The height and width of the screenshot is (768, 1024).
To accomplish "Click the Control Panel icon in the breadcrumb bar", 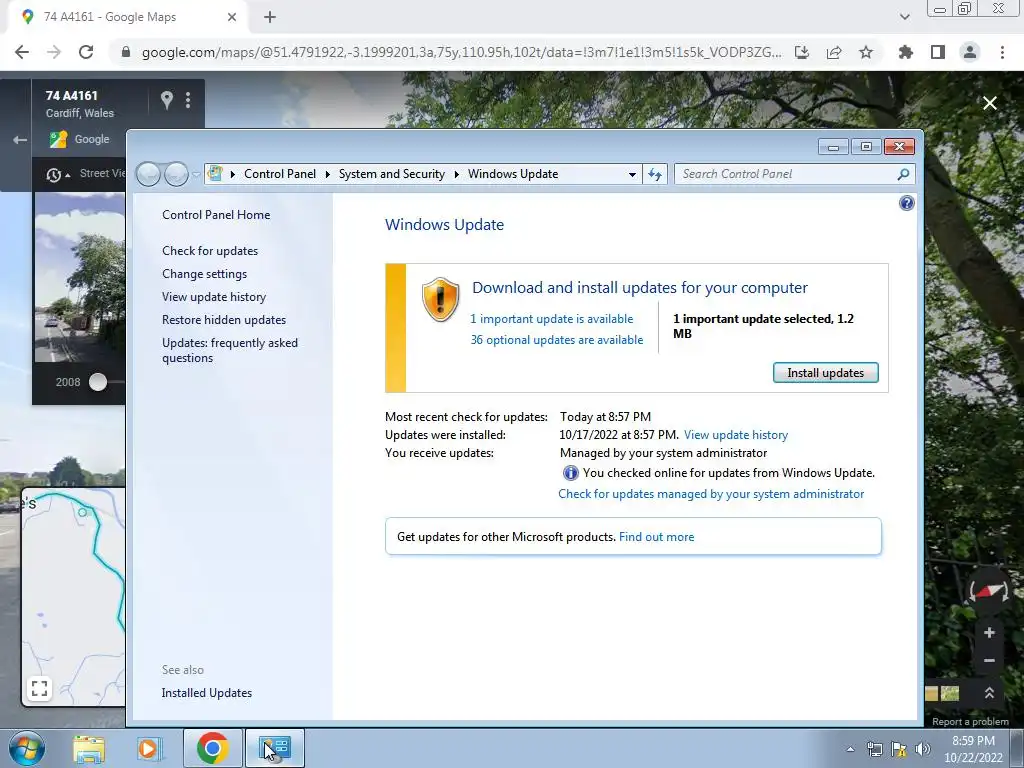I will [215, 174].
